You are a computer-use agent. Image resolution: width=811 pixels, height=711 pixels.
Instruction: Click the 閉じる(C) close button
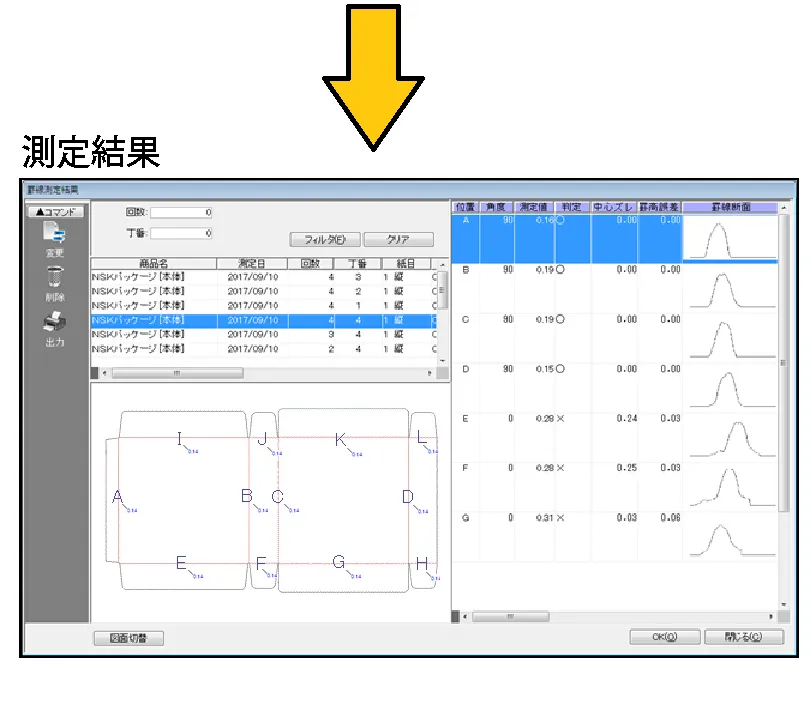click(x=745, y=637)
